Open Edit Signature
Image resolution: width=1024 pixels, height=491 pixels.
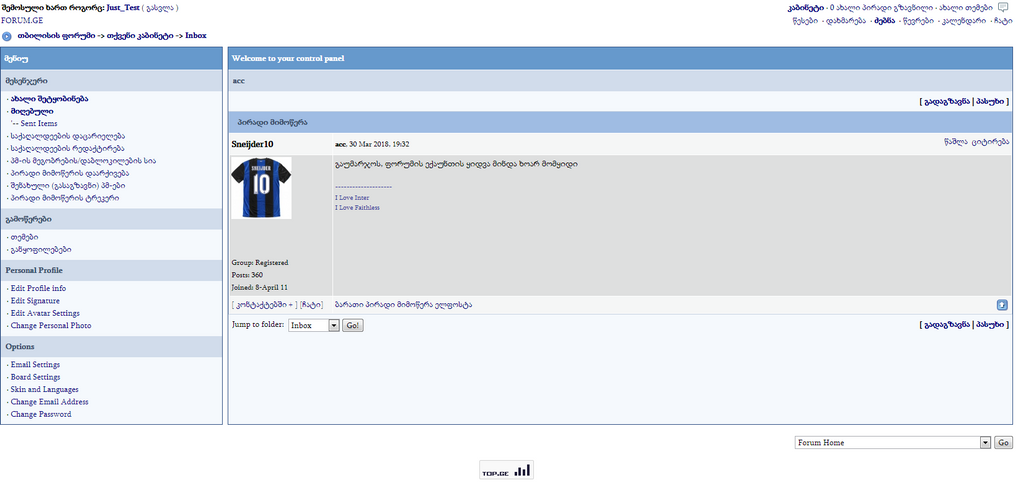(x=35, y=300)
